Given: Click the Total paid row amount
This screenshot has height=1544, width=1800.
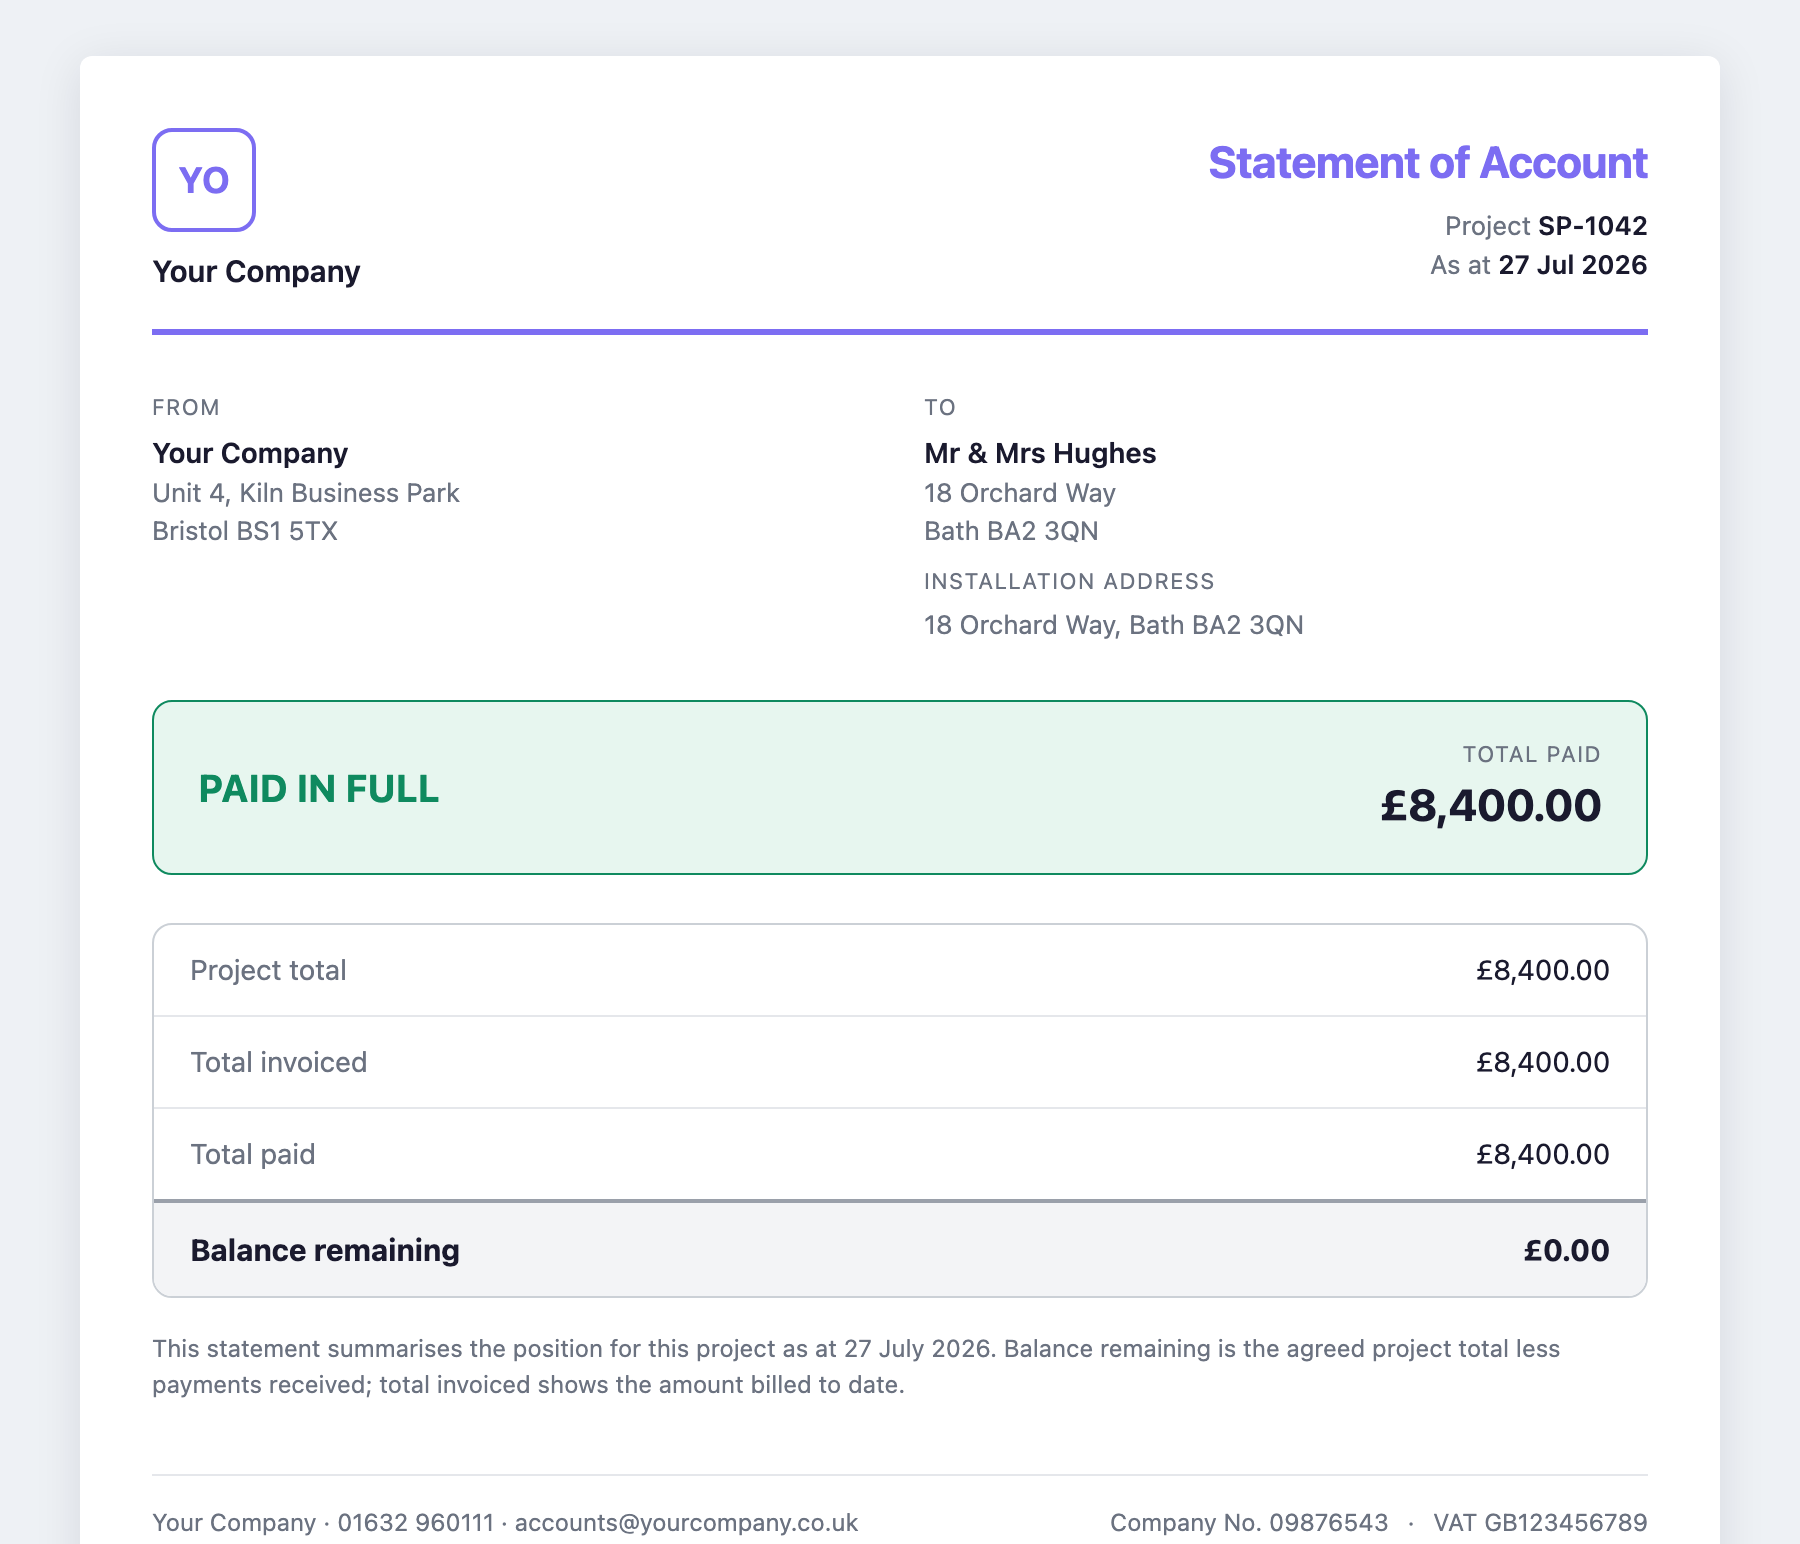Looking at the screenshot, I should [x=1543, y=1154].
